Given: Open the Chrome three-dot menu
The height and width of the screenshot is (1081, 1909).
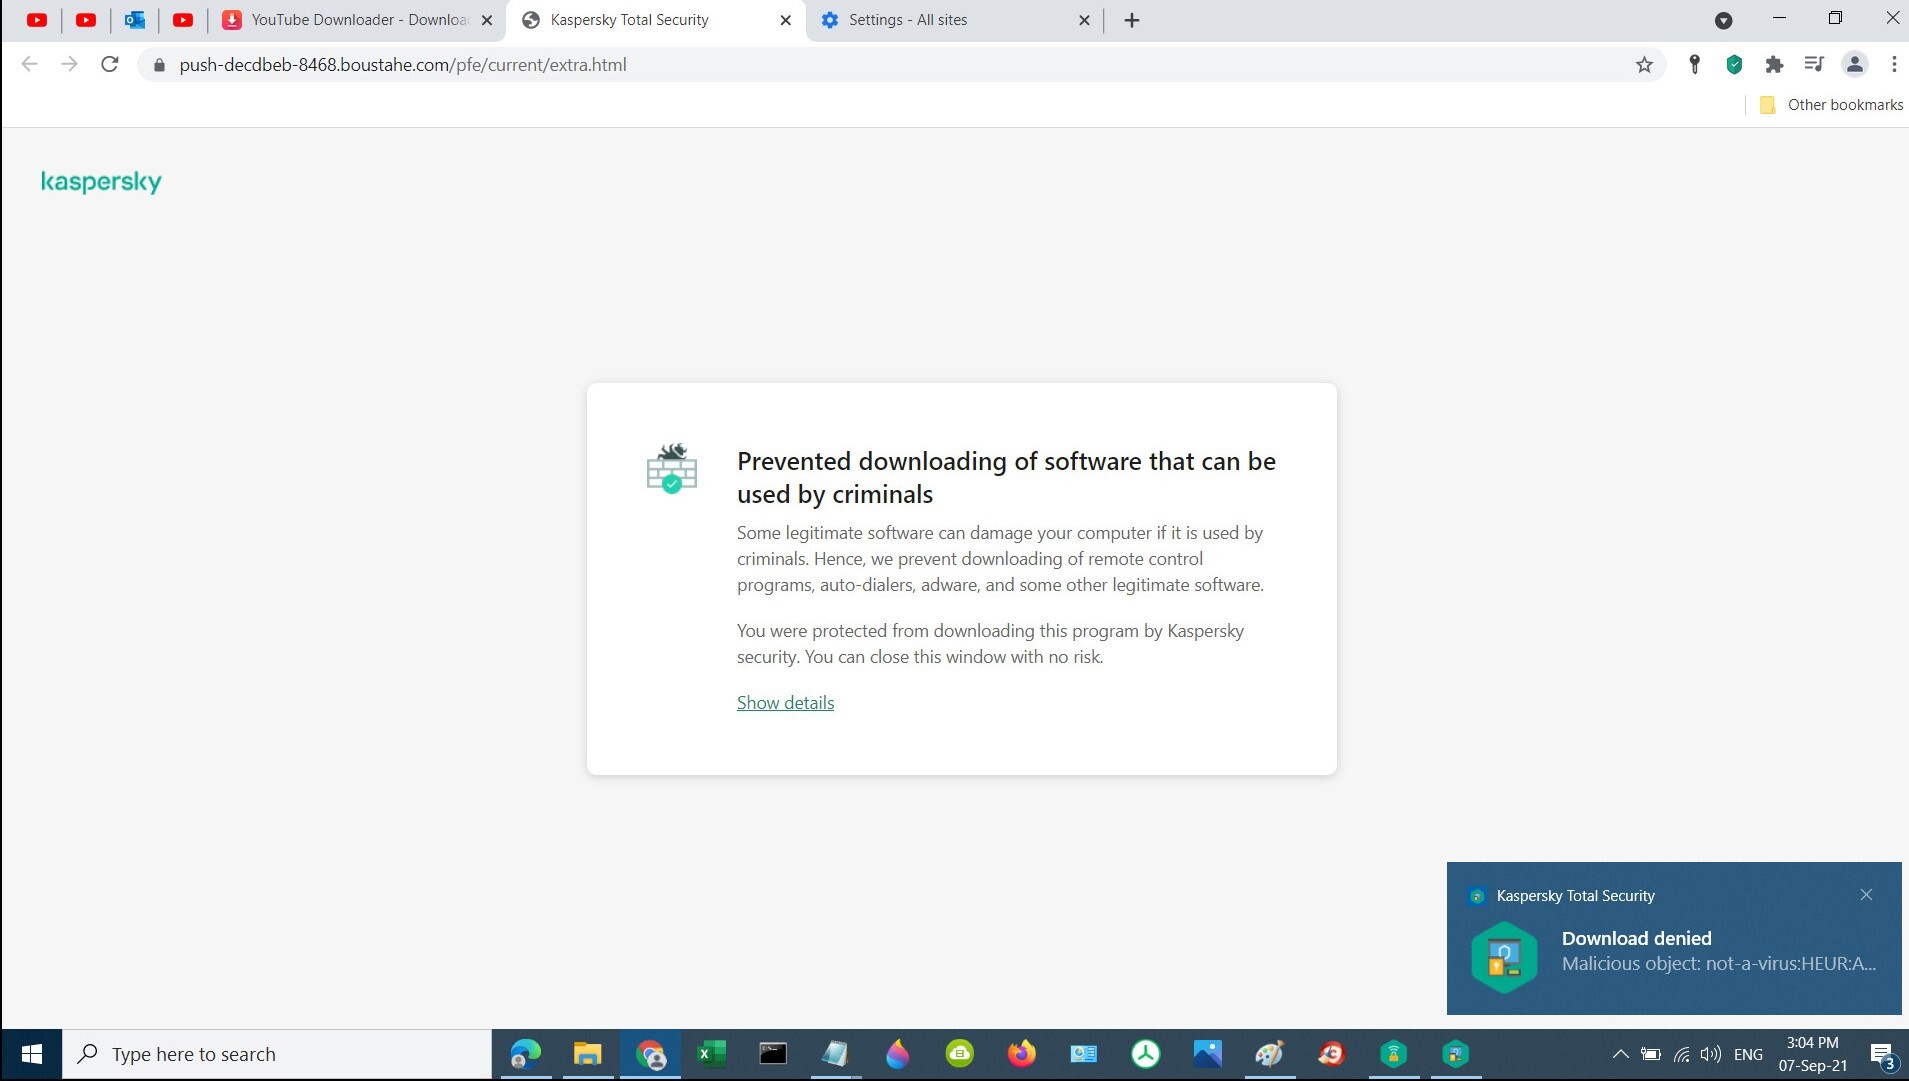Looking at the screenshot, I should tap(1894, 65).
